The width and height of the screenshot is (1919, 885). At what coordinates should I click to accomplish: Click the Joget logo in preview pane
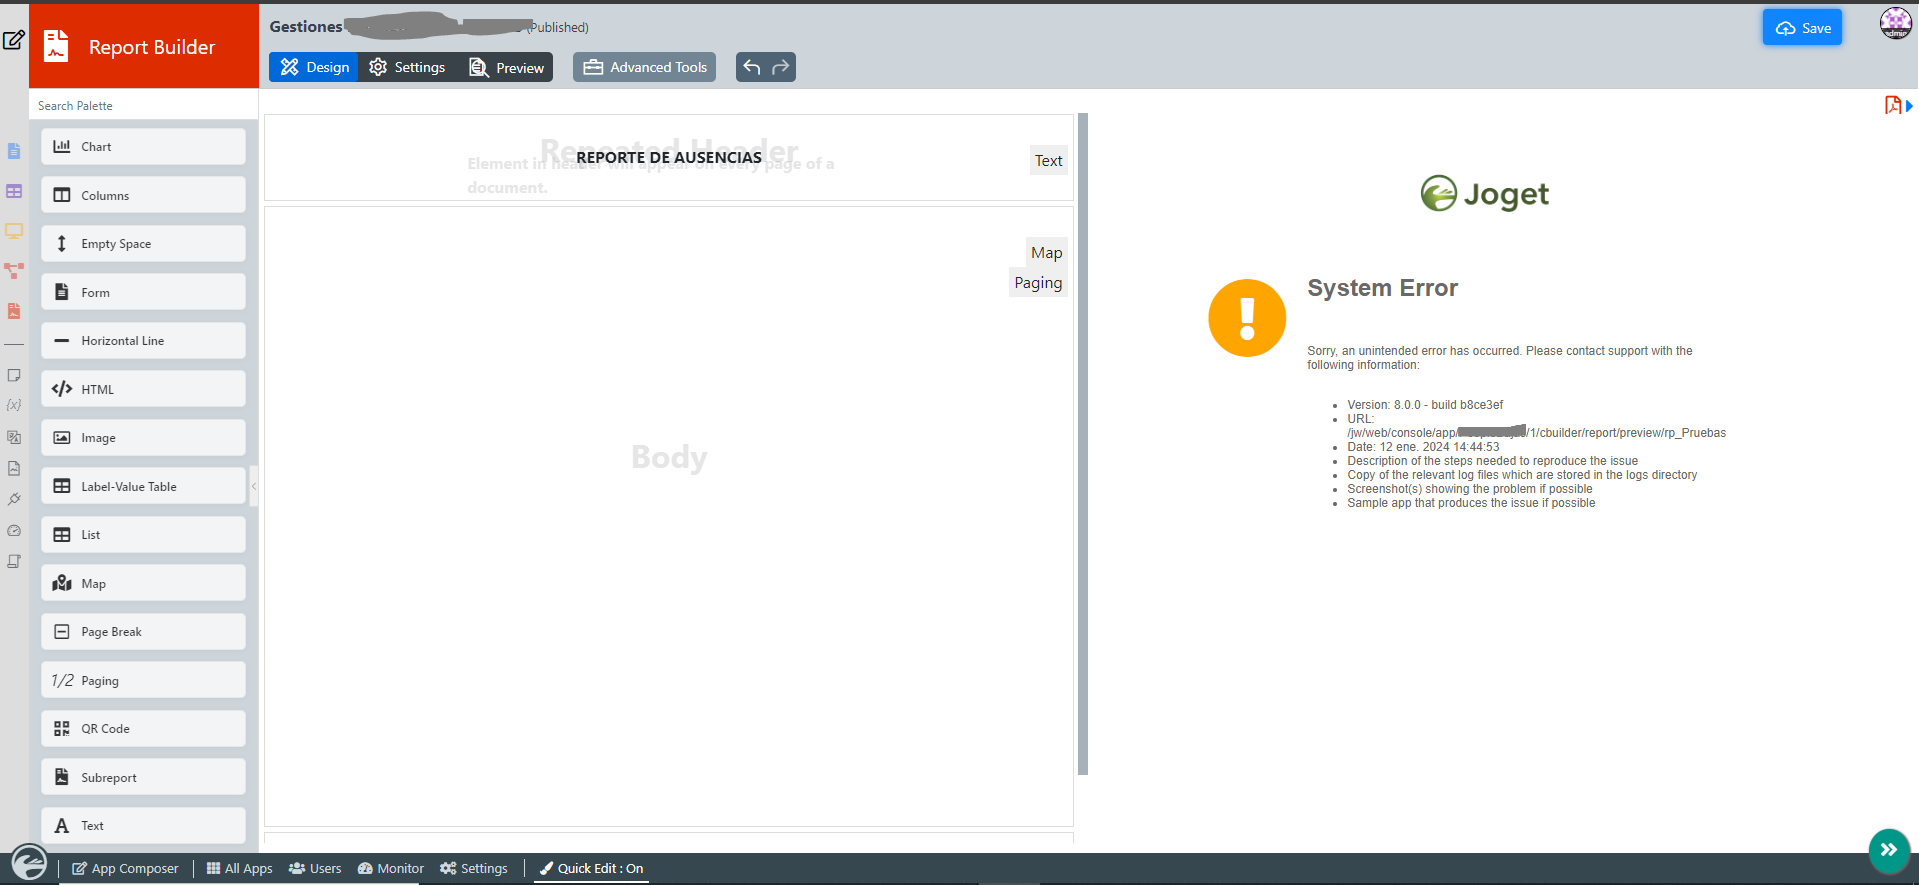point(1485,194)
